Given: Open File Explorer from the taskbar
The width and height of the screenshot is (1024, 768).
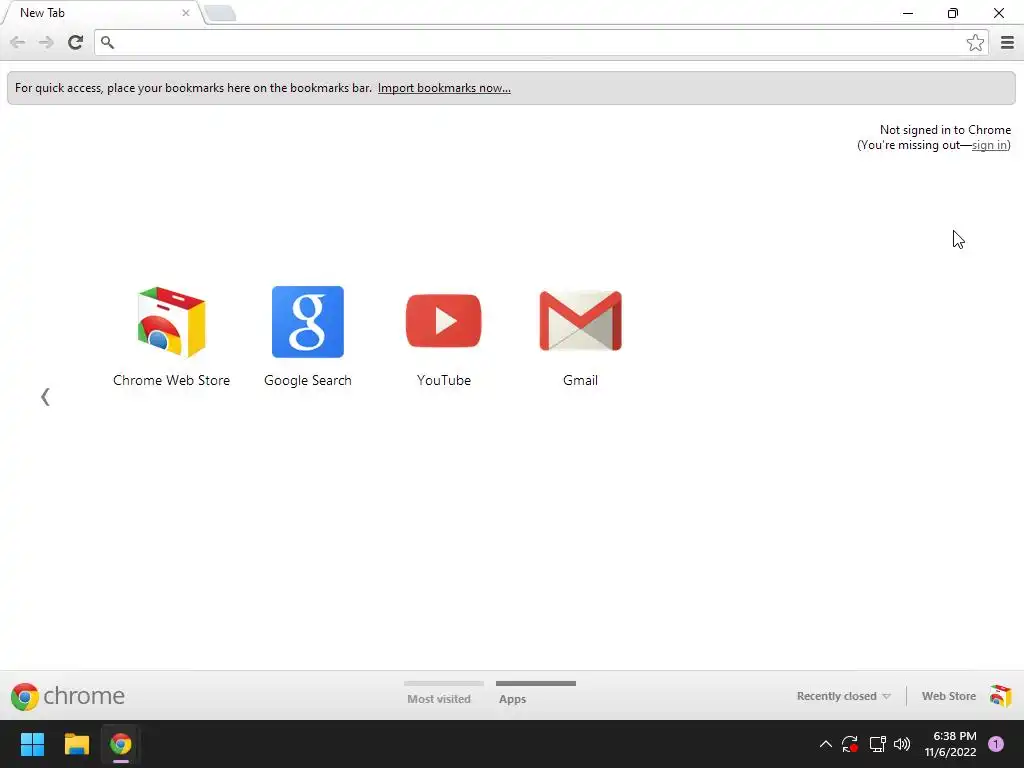Looking at the screenshot, I should (76, 744).
